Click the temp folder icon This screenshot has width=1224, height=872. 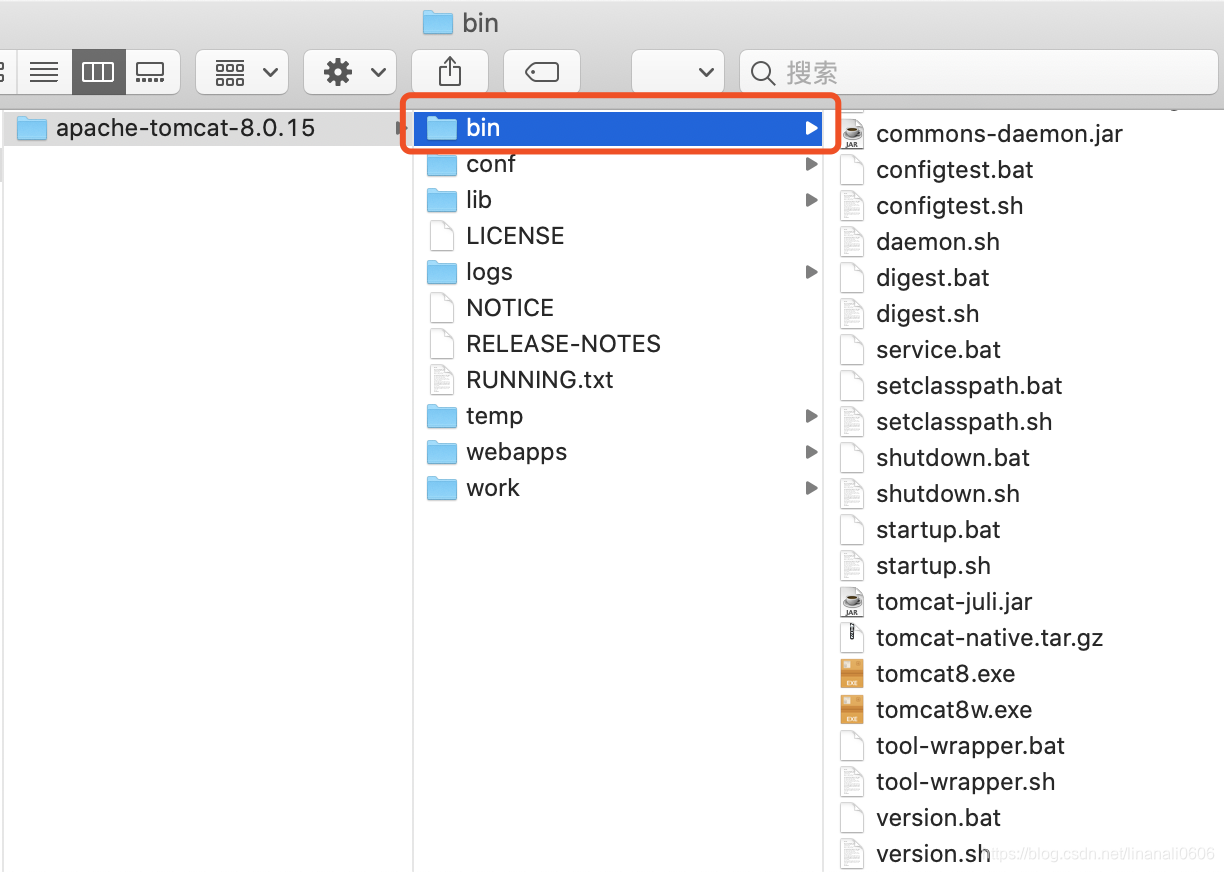tap(442, 416)
